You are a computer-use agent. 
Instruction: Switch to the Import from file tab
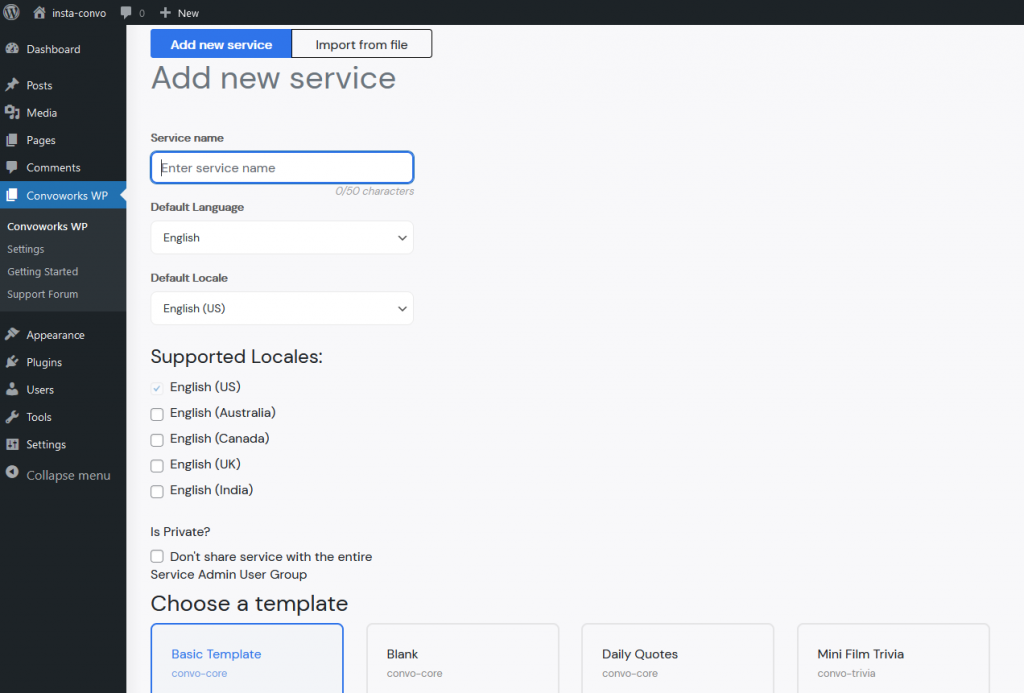362,44
